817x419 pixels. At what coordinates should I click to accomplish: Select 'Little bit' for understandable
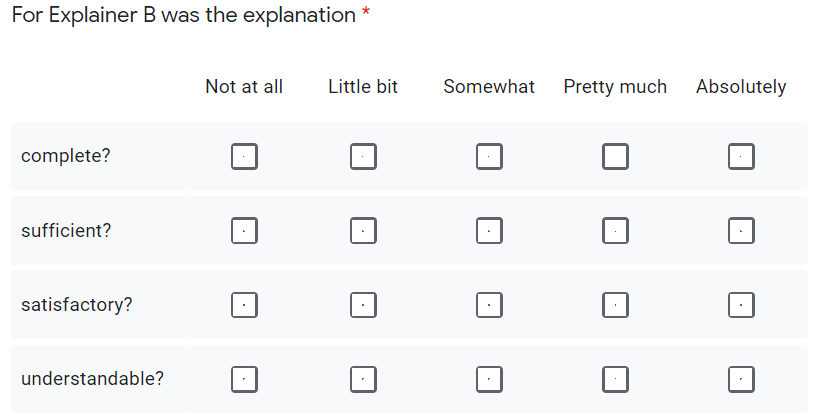click(x=363, y=379)
